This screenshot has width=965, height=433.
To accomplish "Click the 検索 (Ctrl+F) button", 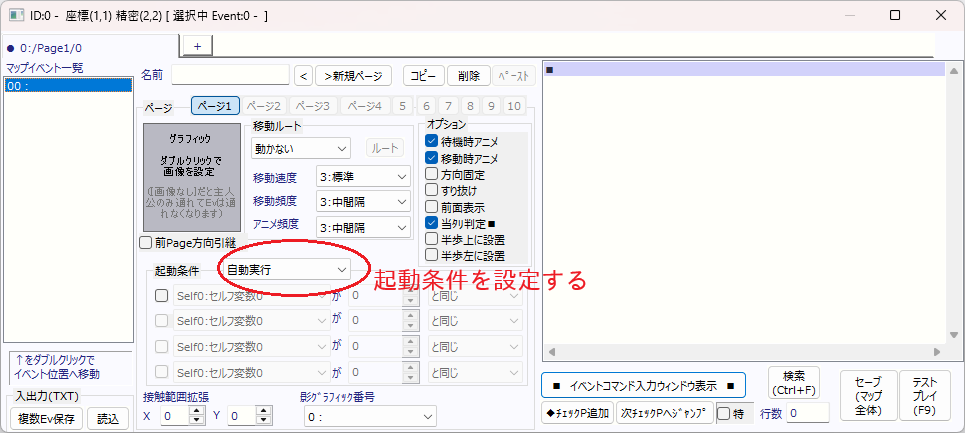I will pos(794,382).
